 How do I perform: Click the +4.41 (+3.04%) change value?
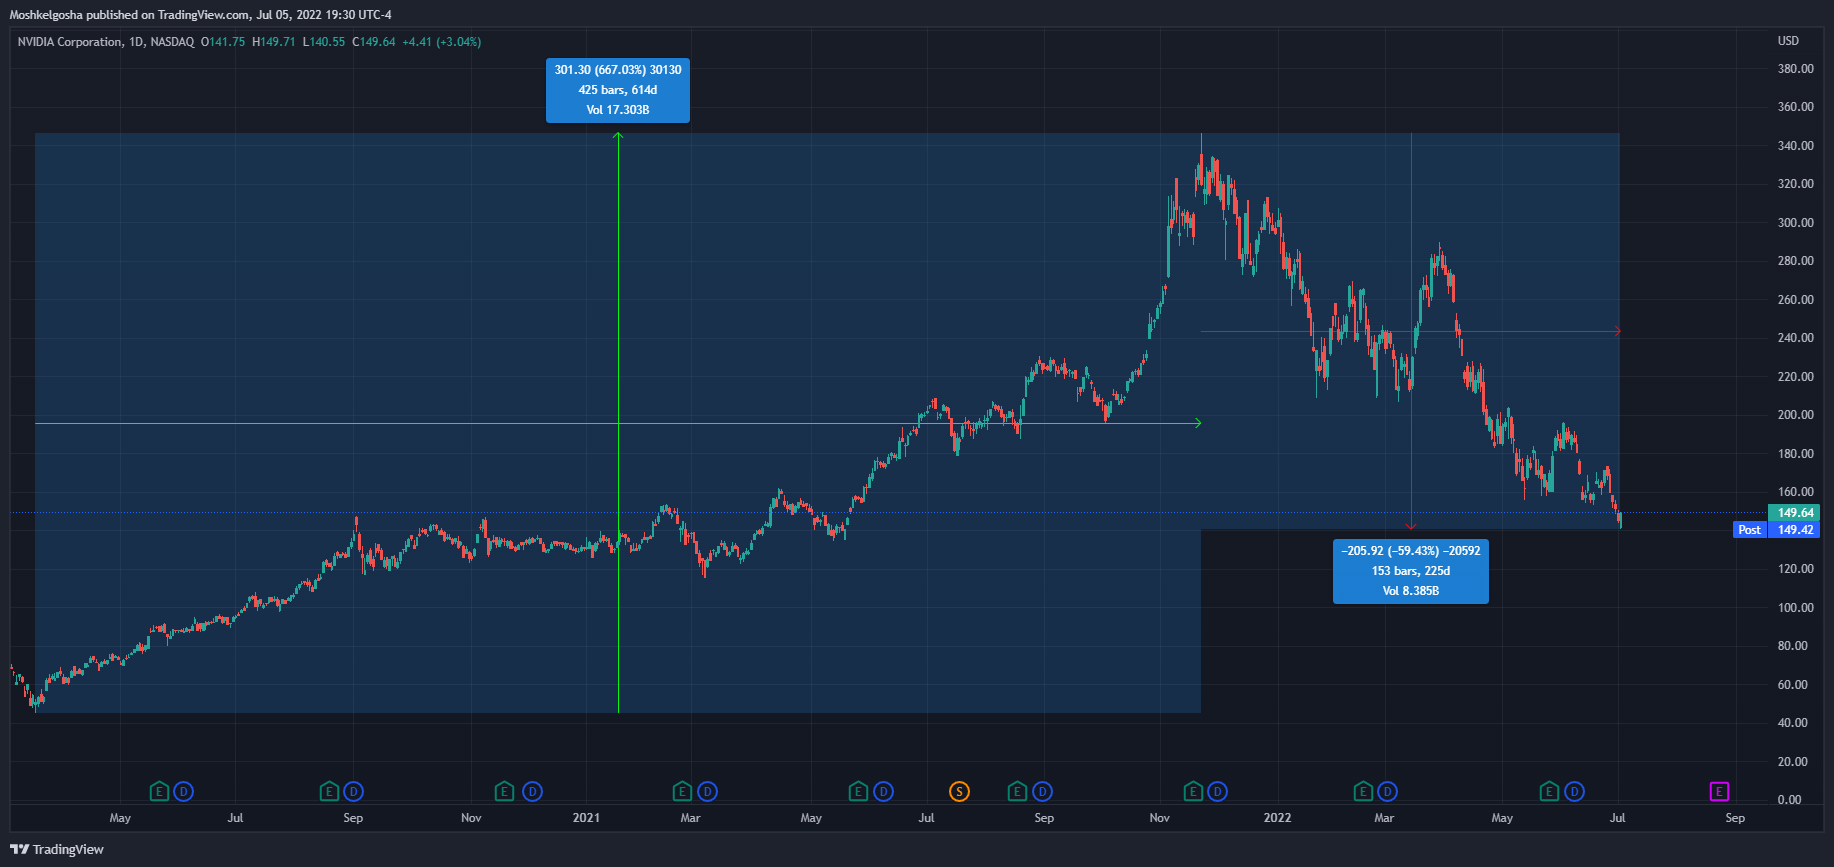click(x=442, y=42)
